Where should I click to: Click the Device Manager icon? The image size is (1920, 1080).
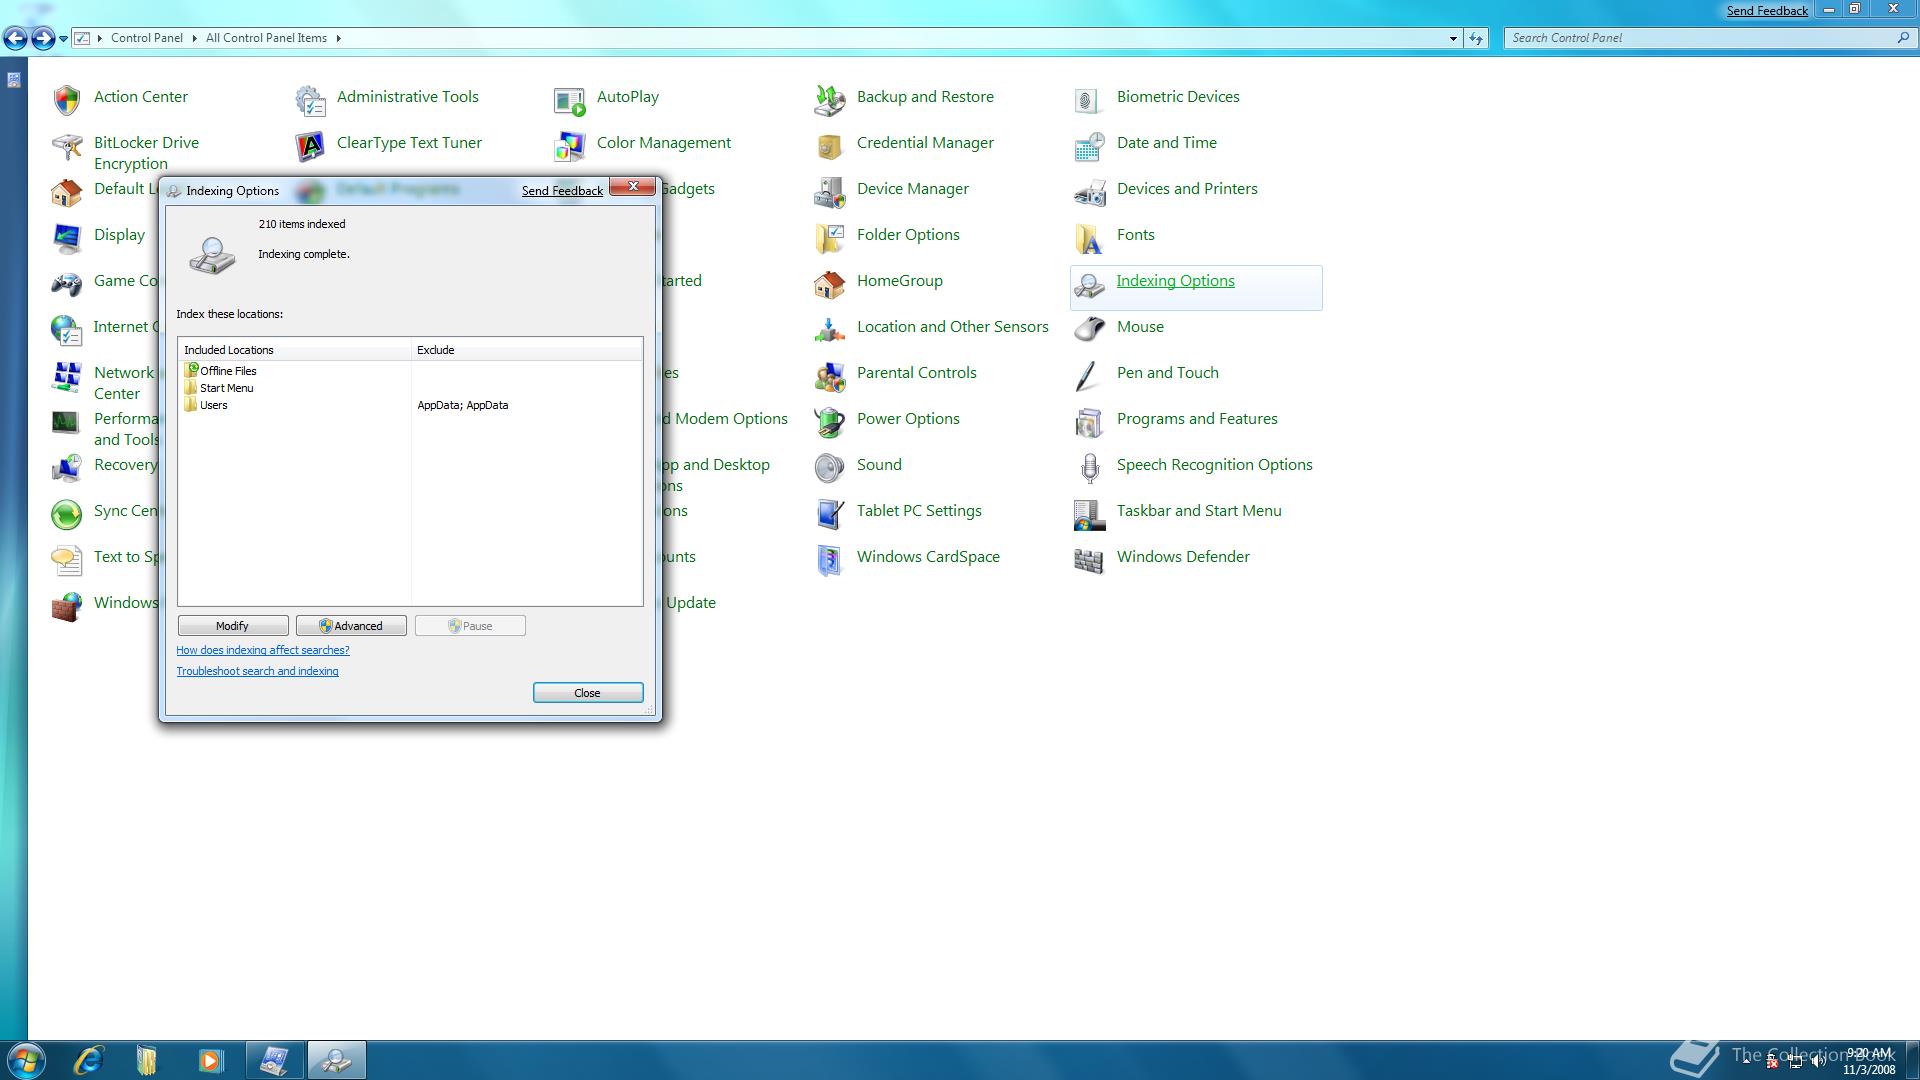click(830, 192)
